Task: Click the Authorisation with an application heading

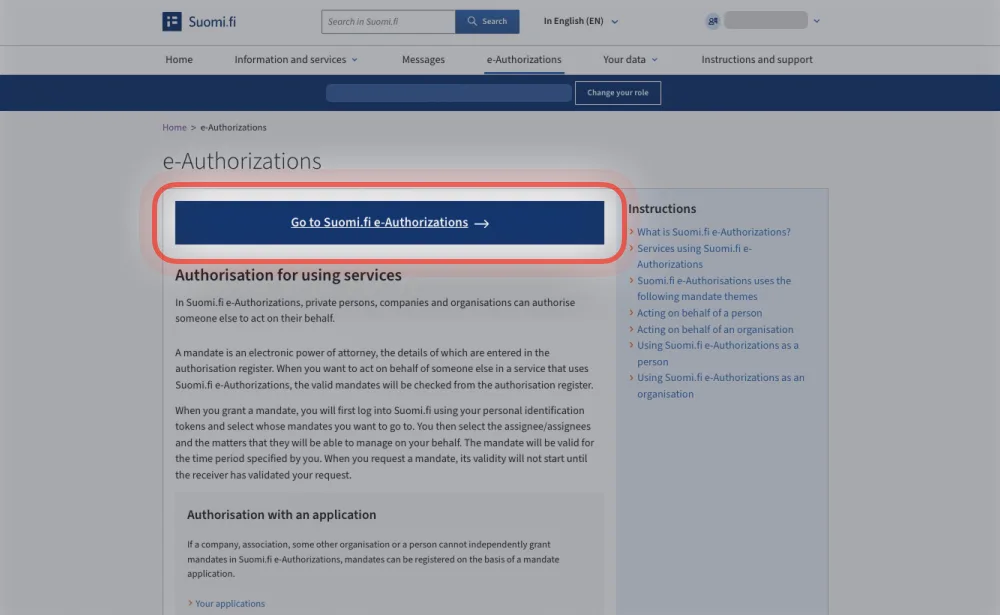Action: [281, 515]
